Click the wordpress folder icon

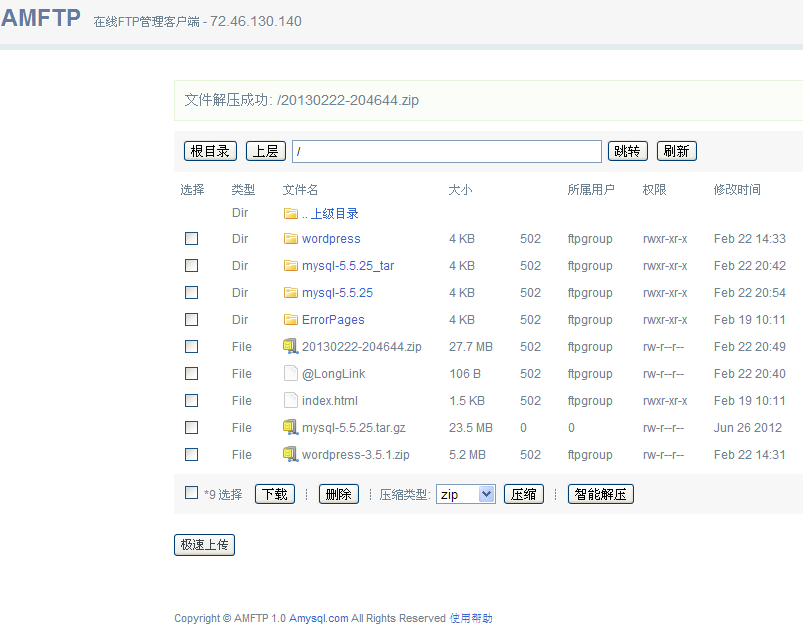pyautogui.click(x=291, y=239)
